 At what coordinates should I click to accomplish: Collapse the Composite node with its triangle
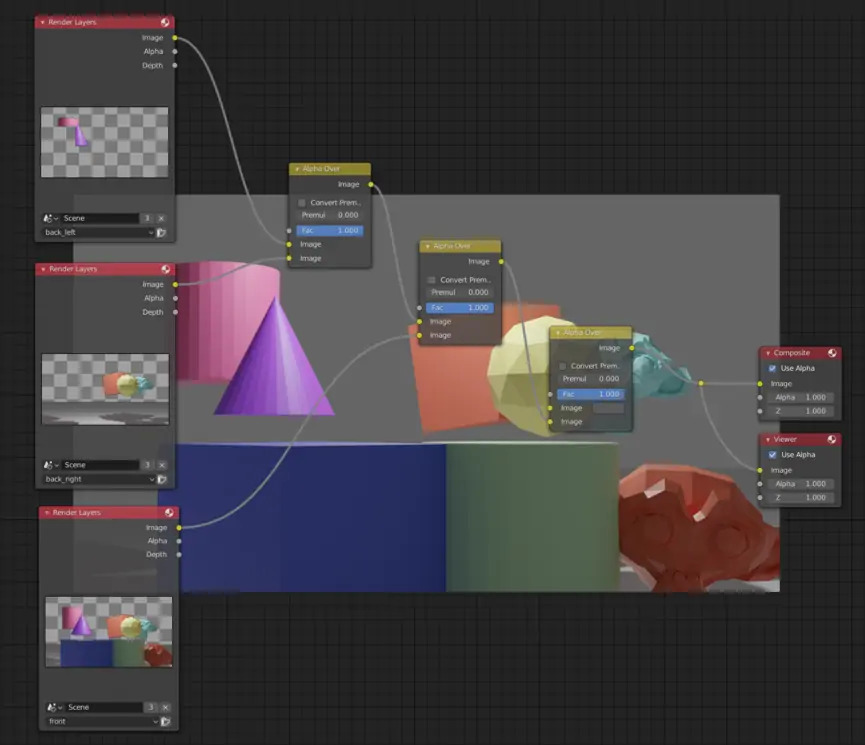[x=767, y=353]
